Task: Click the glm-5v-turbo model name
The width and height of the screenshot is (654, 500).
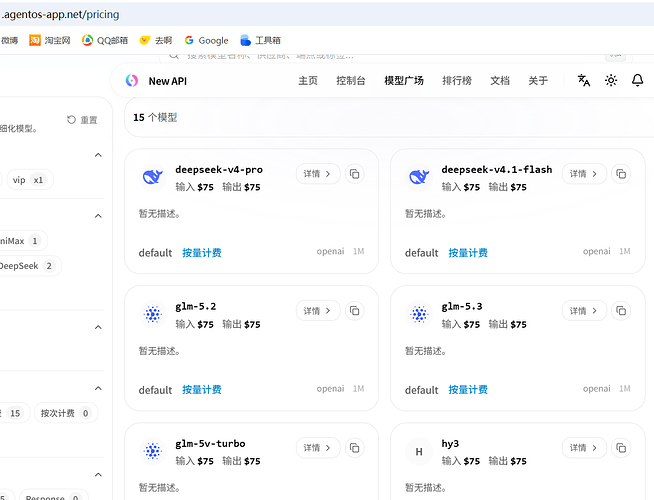Action: coord(210,444)
